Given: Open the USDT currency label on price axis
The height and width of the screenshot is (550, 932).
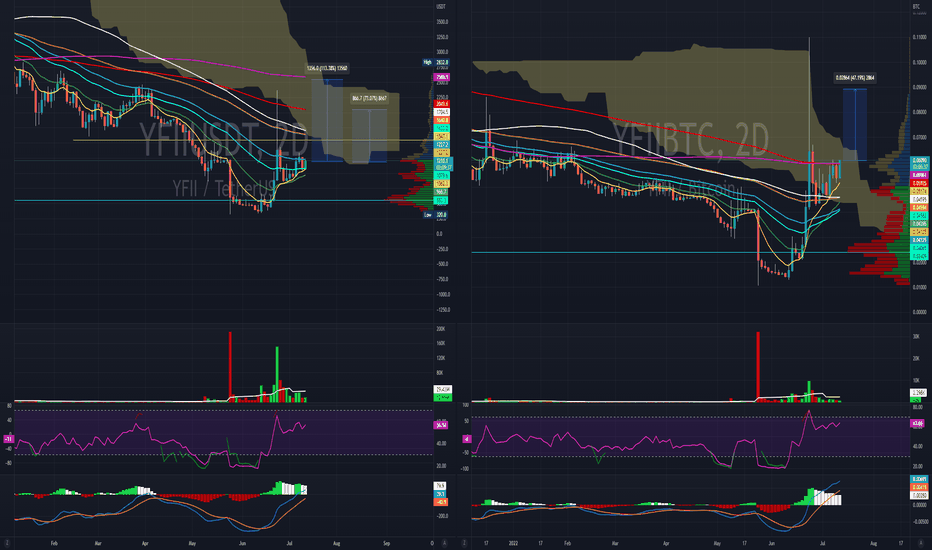Looking at the screenshot, I should pyautogui.click(x=440, y=7).
